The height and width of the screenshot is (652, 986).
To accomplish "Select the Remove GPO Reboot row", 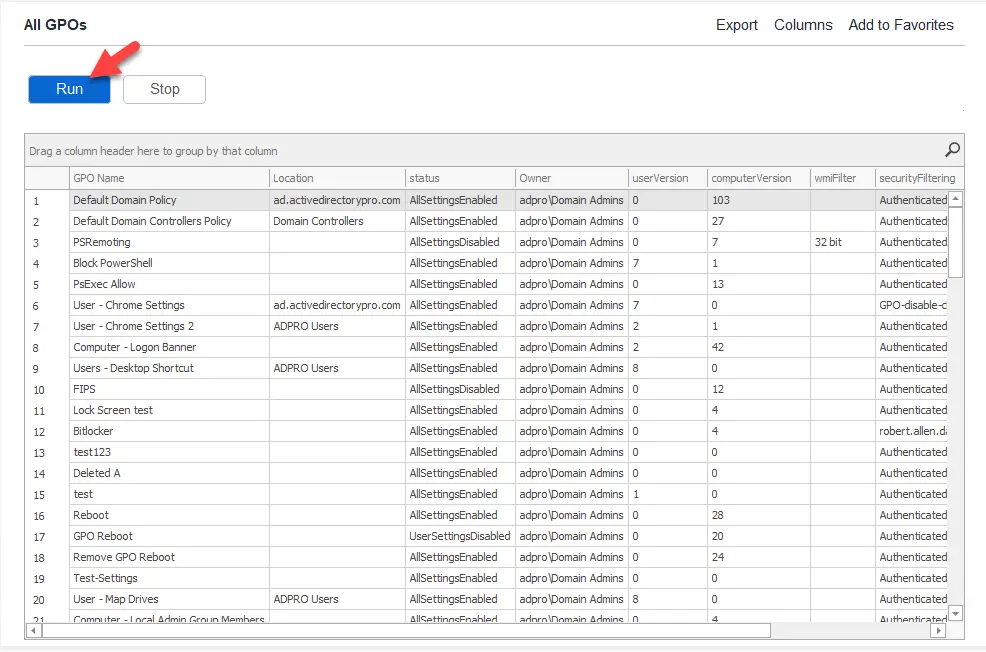I will point(486,557).
